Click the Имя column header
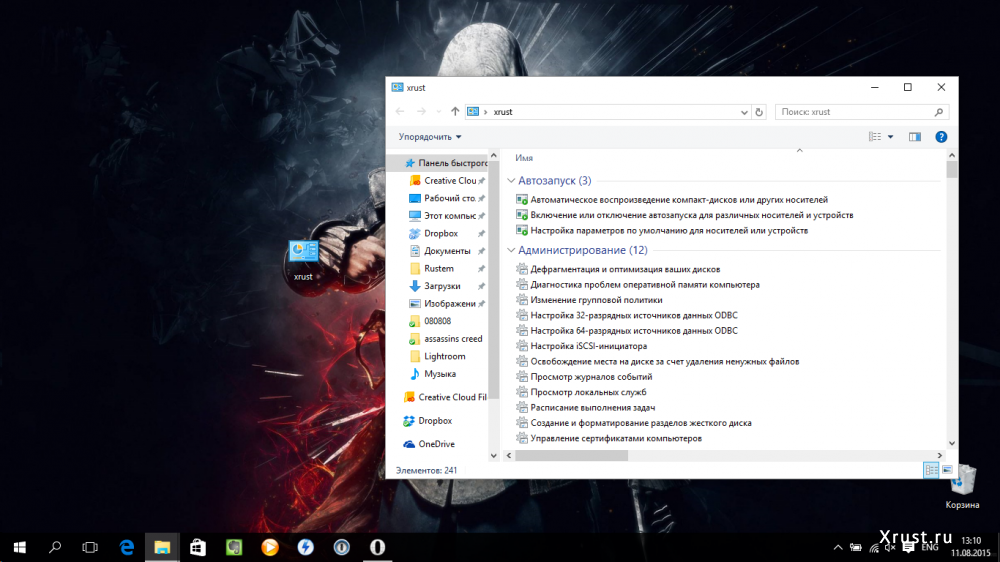 (x=524, y=158)
